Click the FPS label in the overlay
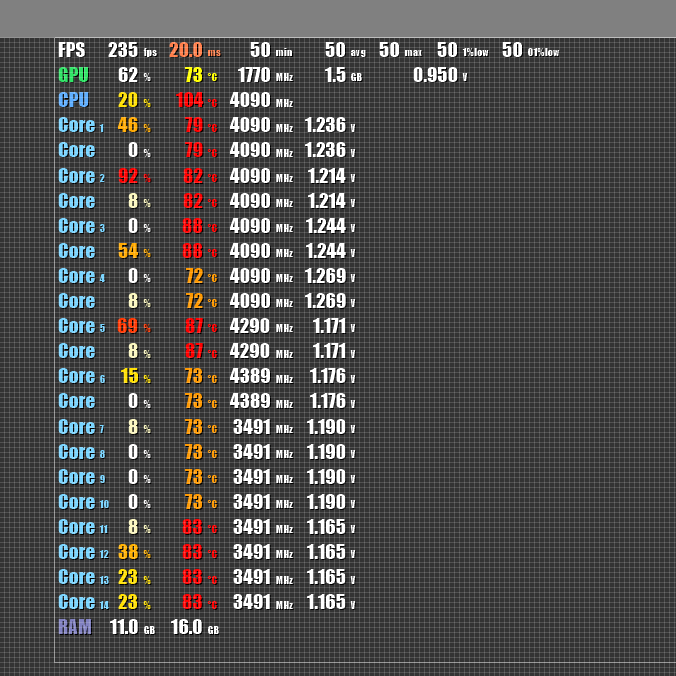The width and height of the screenshot is (676, 676). (x=71, y=50)
